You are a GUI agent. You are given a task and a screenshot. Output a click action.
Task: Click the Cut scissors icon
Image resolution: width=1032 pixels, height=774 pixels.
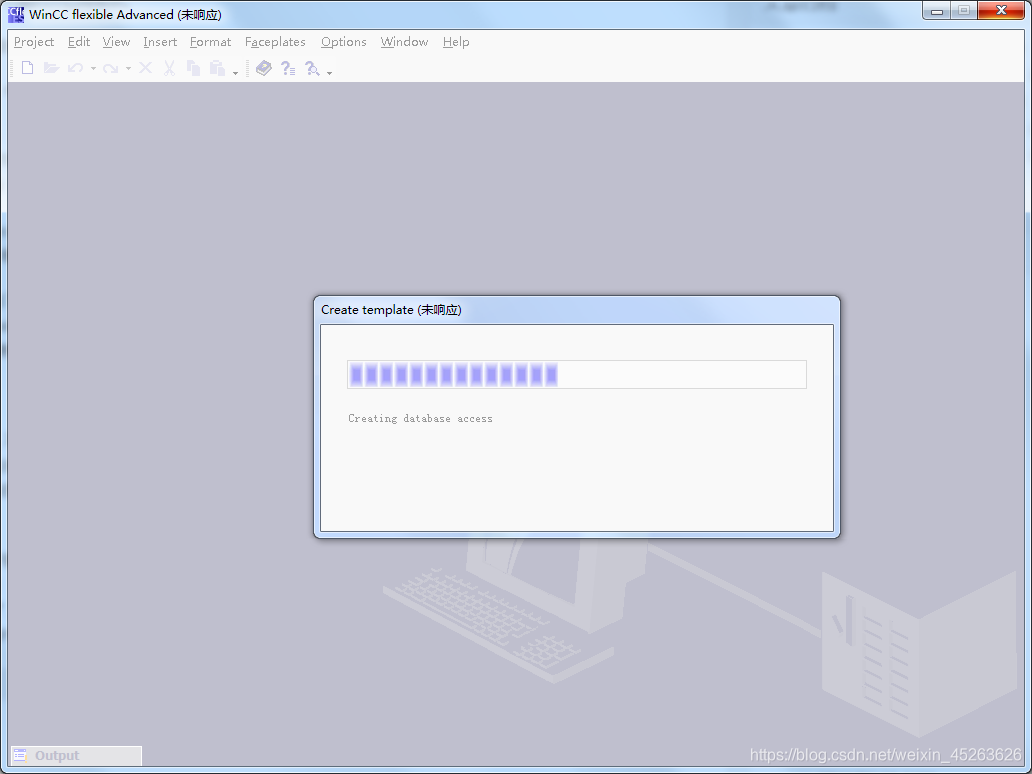coord(169,68)
